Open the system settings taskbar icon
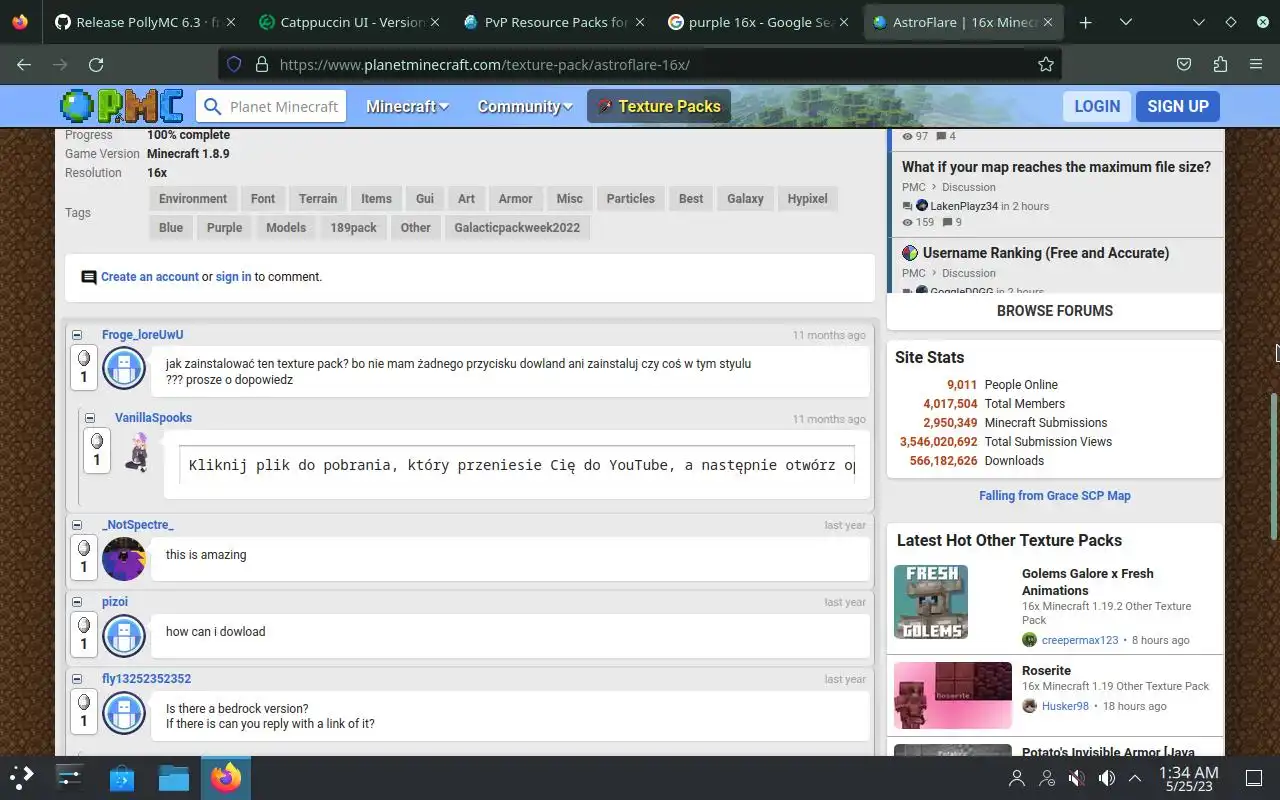Image resolution: width=1280 pixels, height=800 pixels. coord(69,777)
